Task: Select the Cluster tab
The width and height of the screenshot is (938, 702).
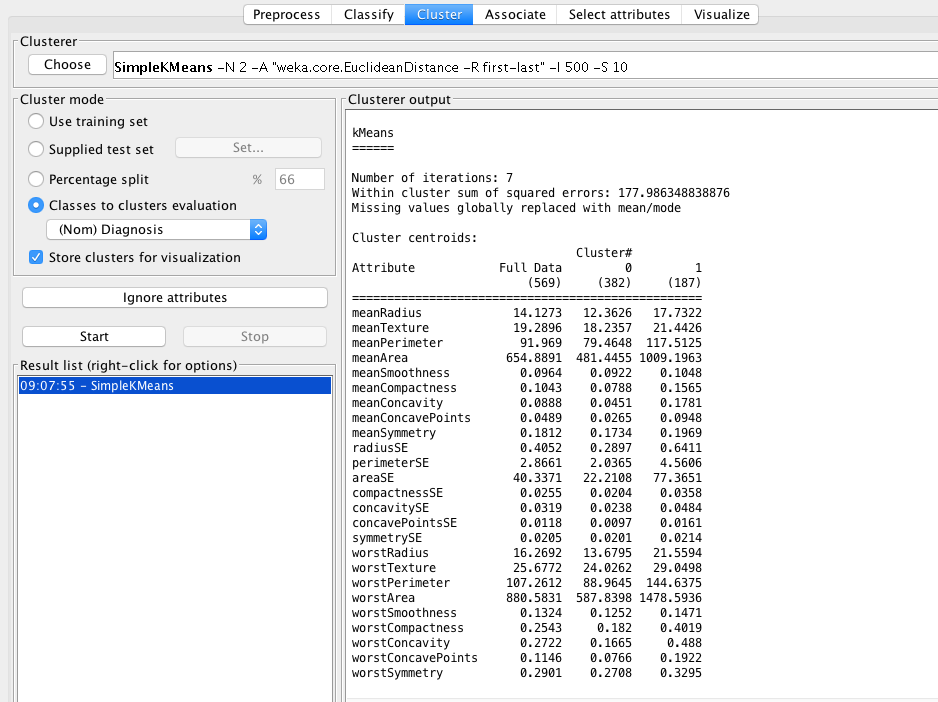Action: click(439, 14)
